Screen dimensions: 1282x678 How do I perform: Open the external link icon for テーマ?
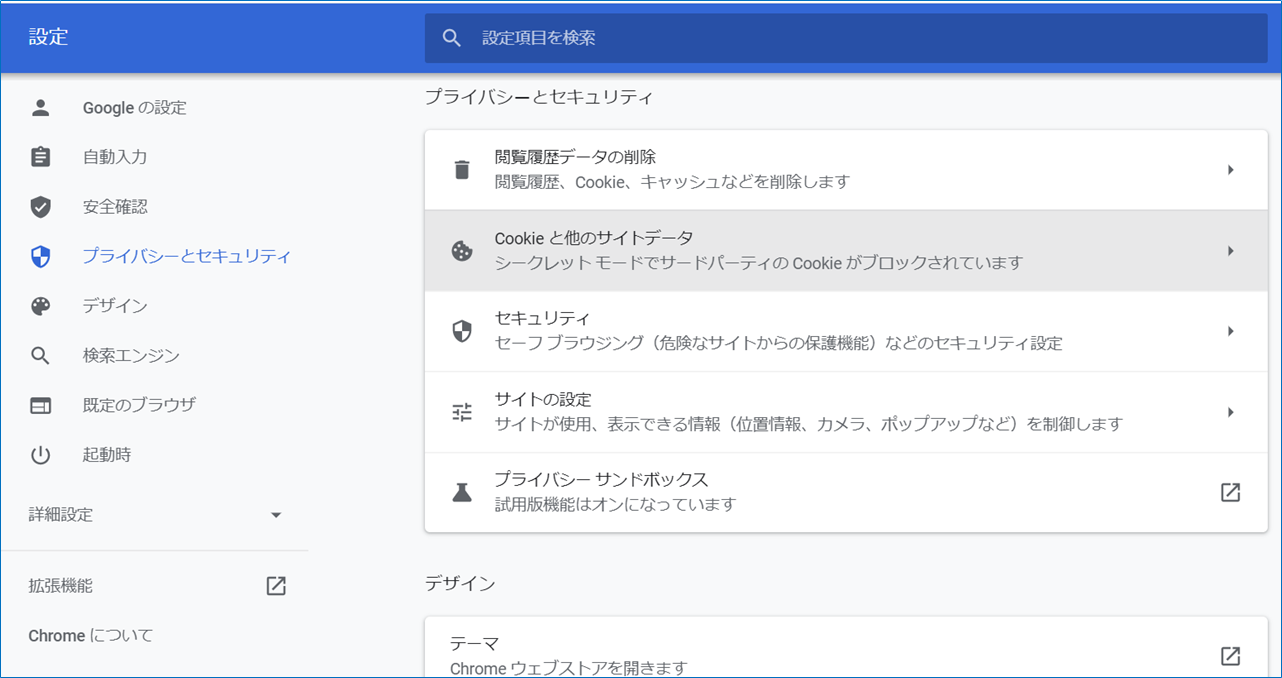[x=1230, y=656]
